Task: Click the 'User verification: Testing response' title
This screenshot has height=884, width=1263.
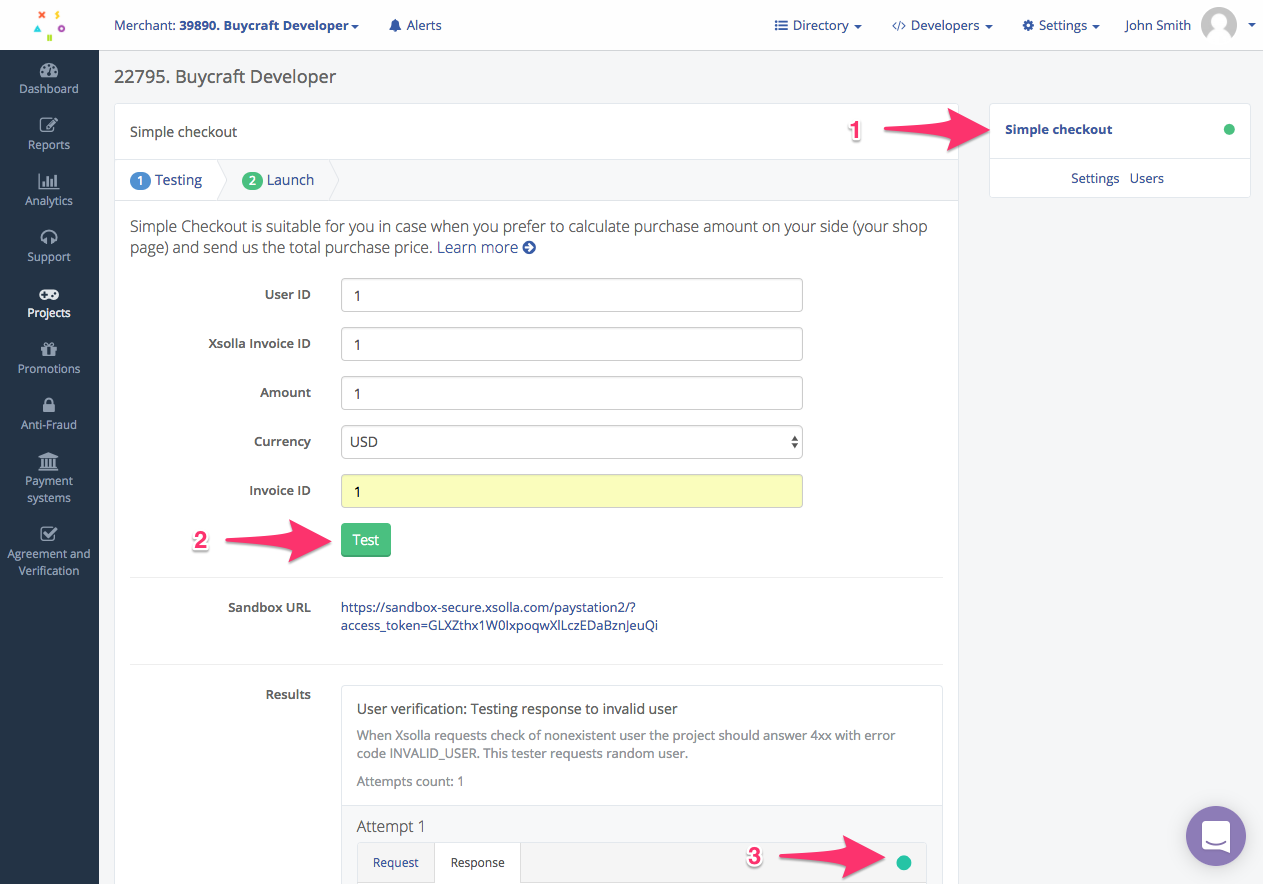Action: (517, 709)
